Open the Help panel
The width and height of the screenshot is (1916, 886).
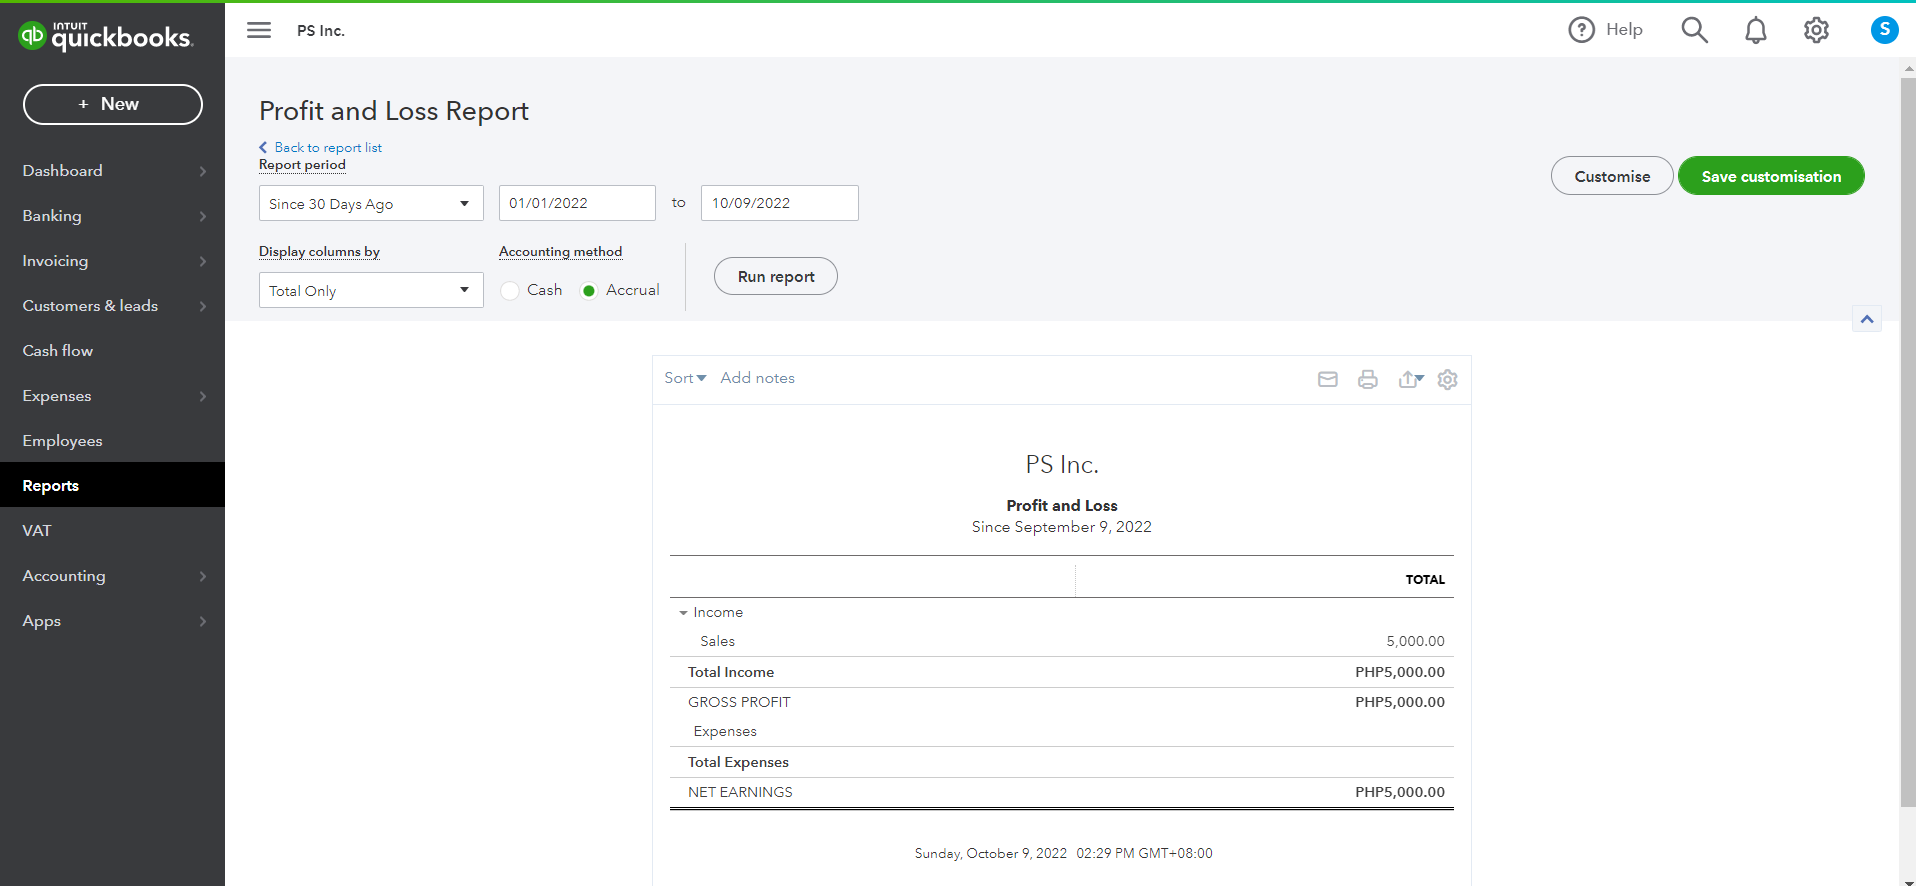click(1605, 30)
